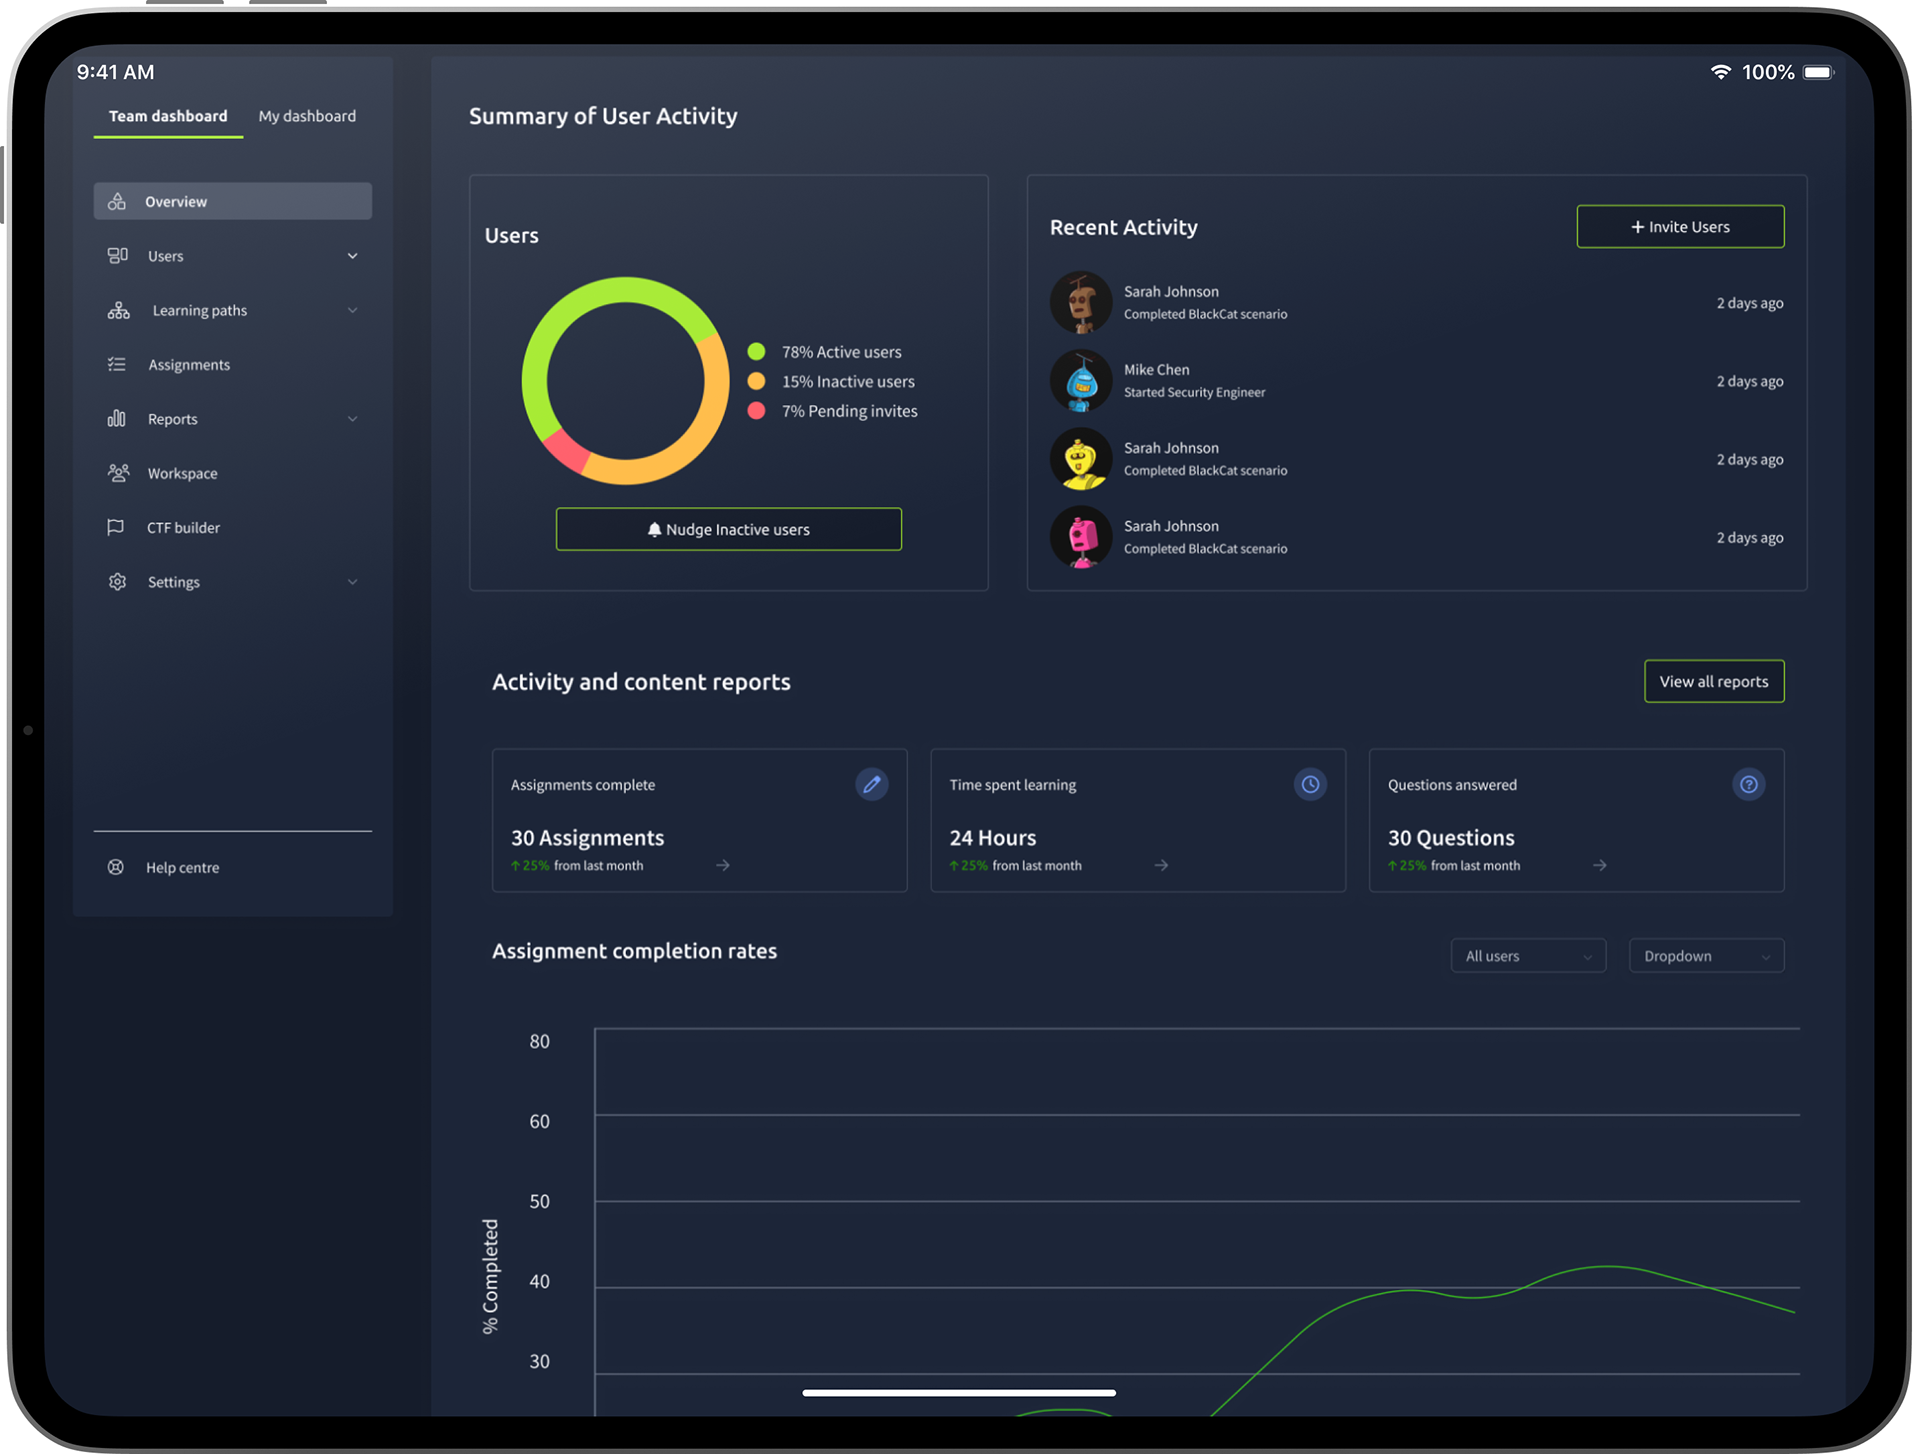Image resolution: width=1920 pixels, height=1454 pixels.
Task: Open the Questions answered card title
Action: click(x=1452, y=785)
